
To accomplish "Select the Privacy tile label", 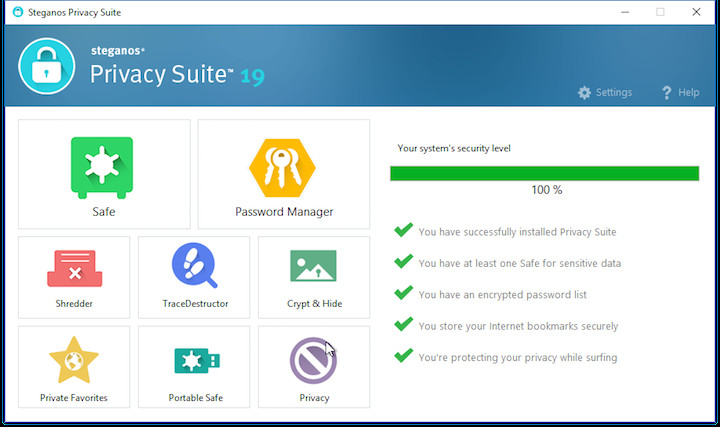I will coord(315,398).
